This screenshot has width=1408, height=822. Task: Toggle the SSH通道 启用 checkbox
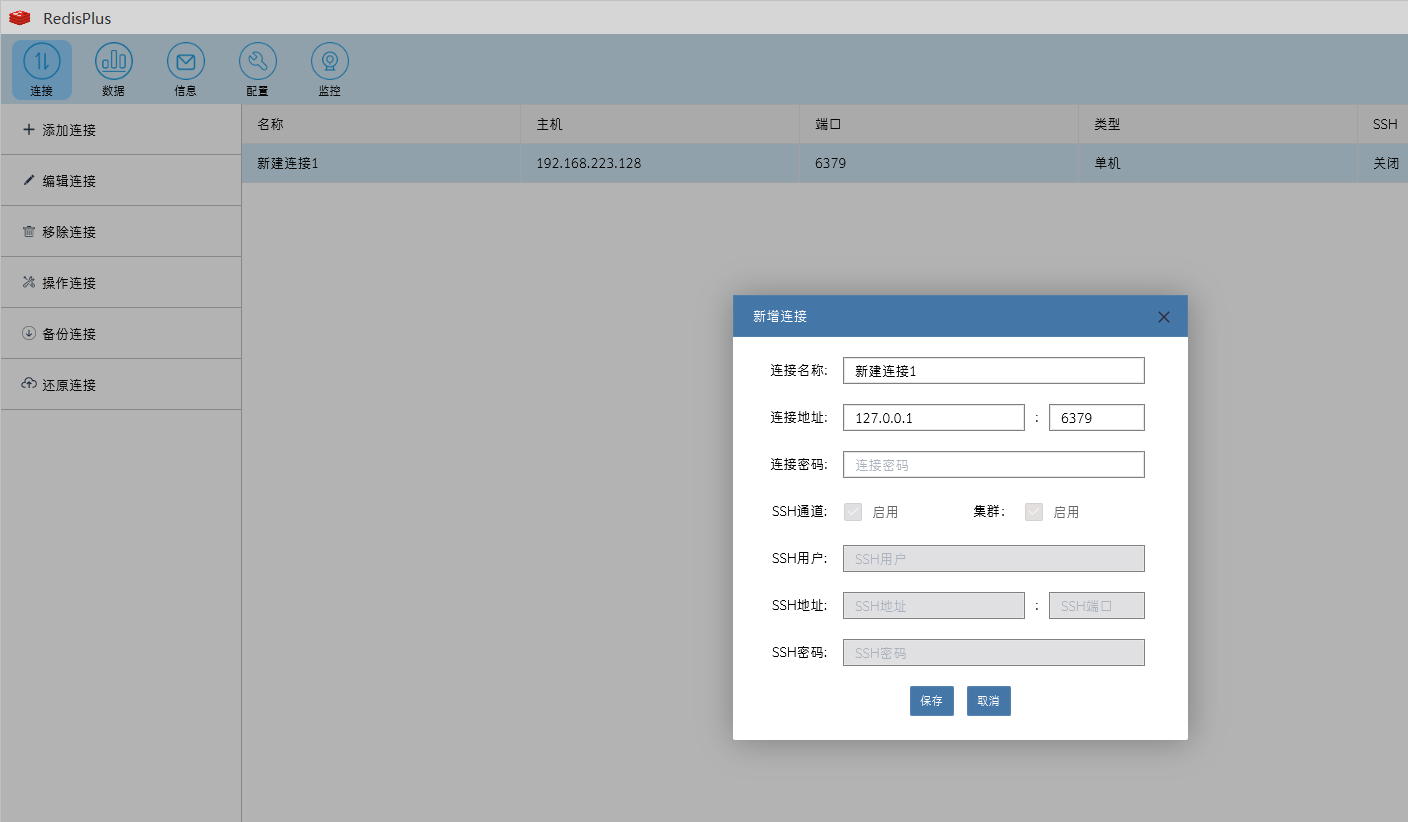[853, 512]
